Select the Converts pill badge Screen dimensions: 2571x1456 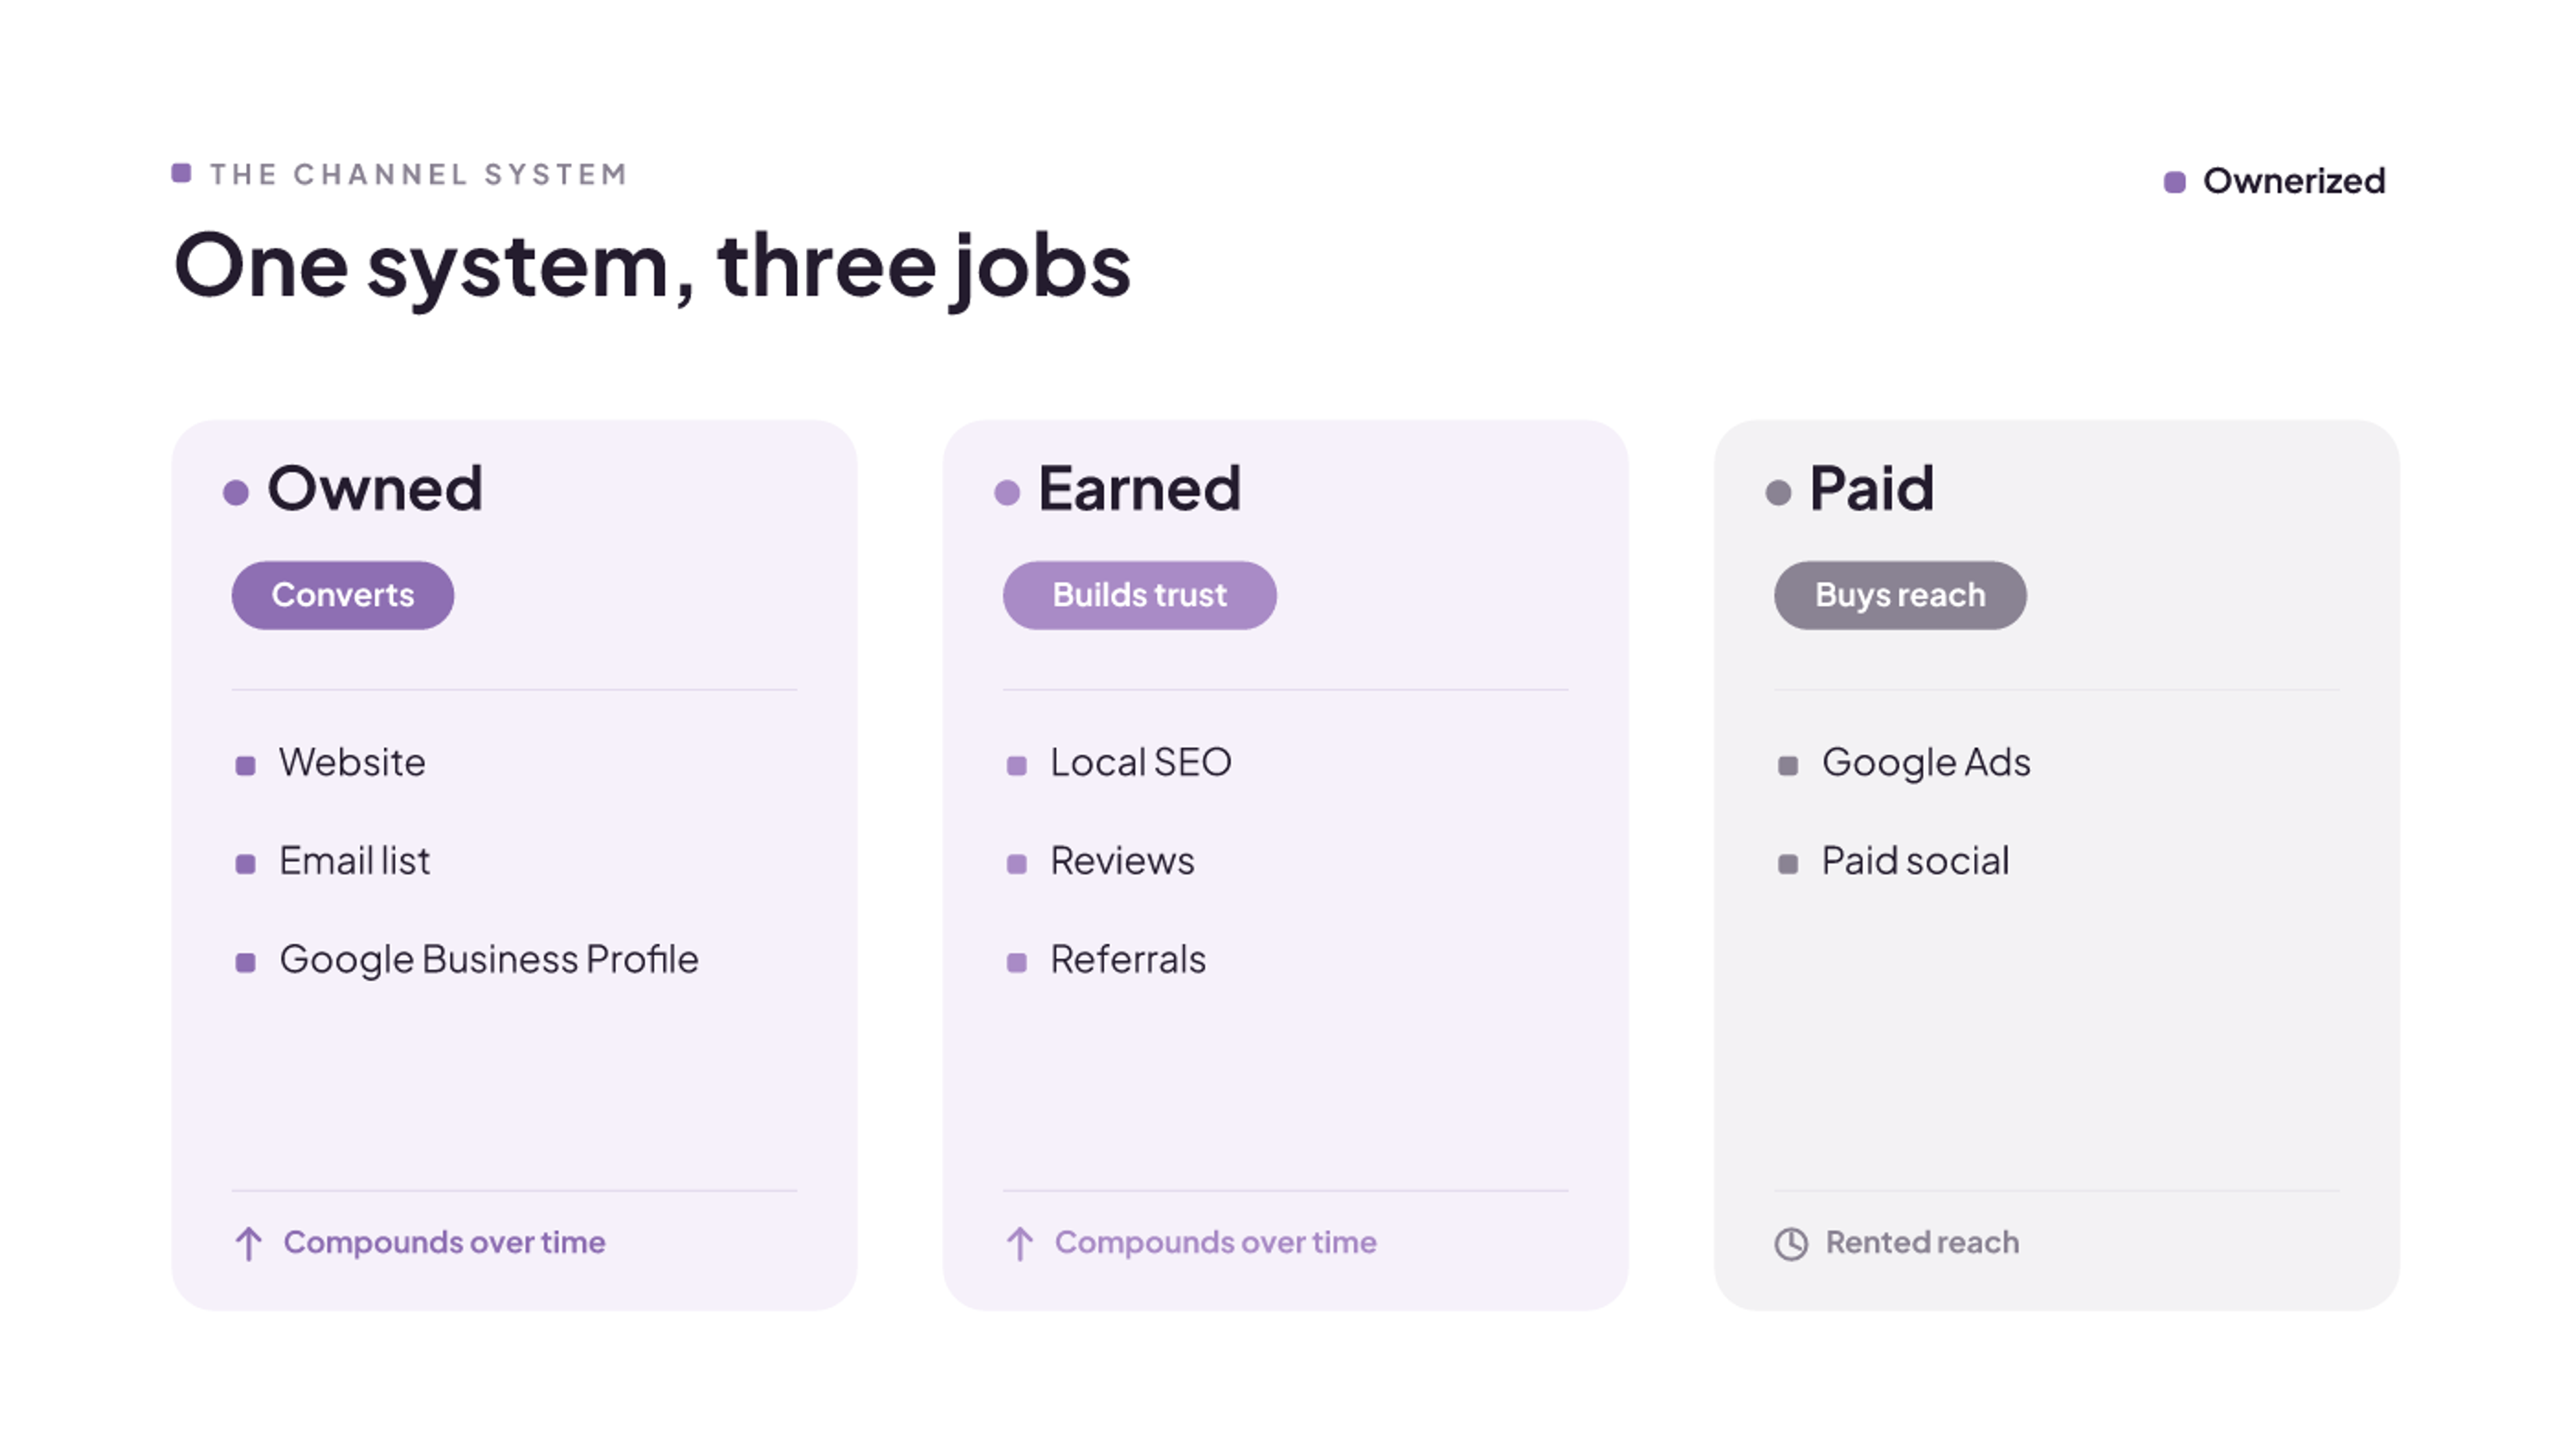click(343, 595)
